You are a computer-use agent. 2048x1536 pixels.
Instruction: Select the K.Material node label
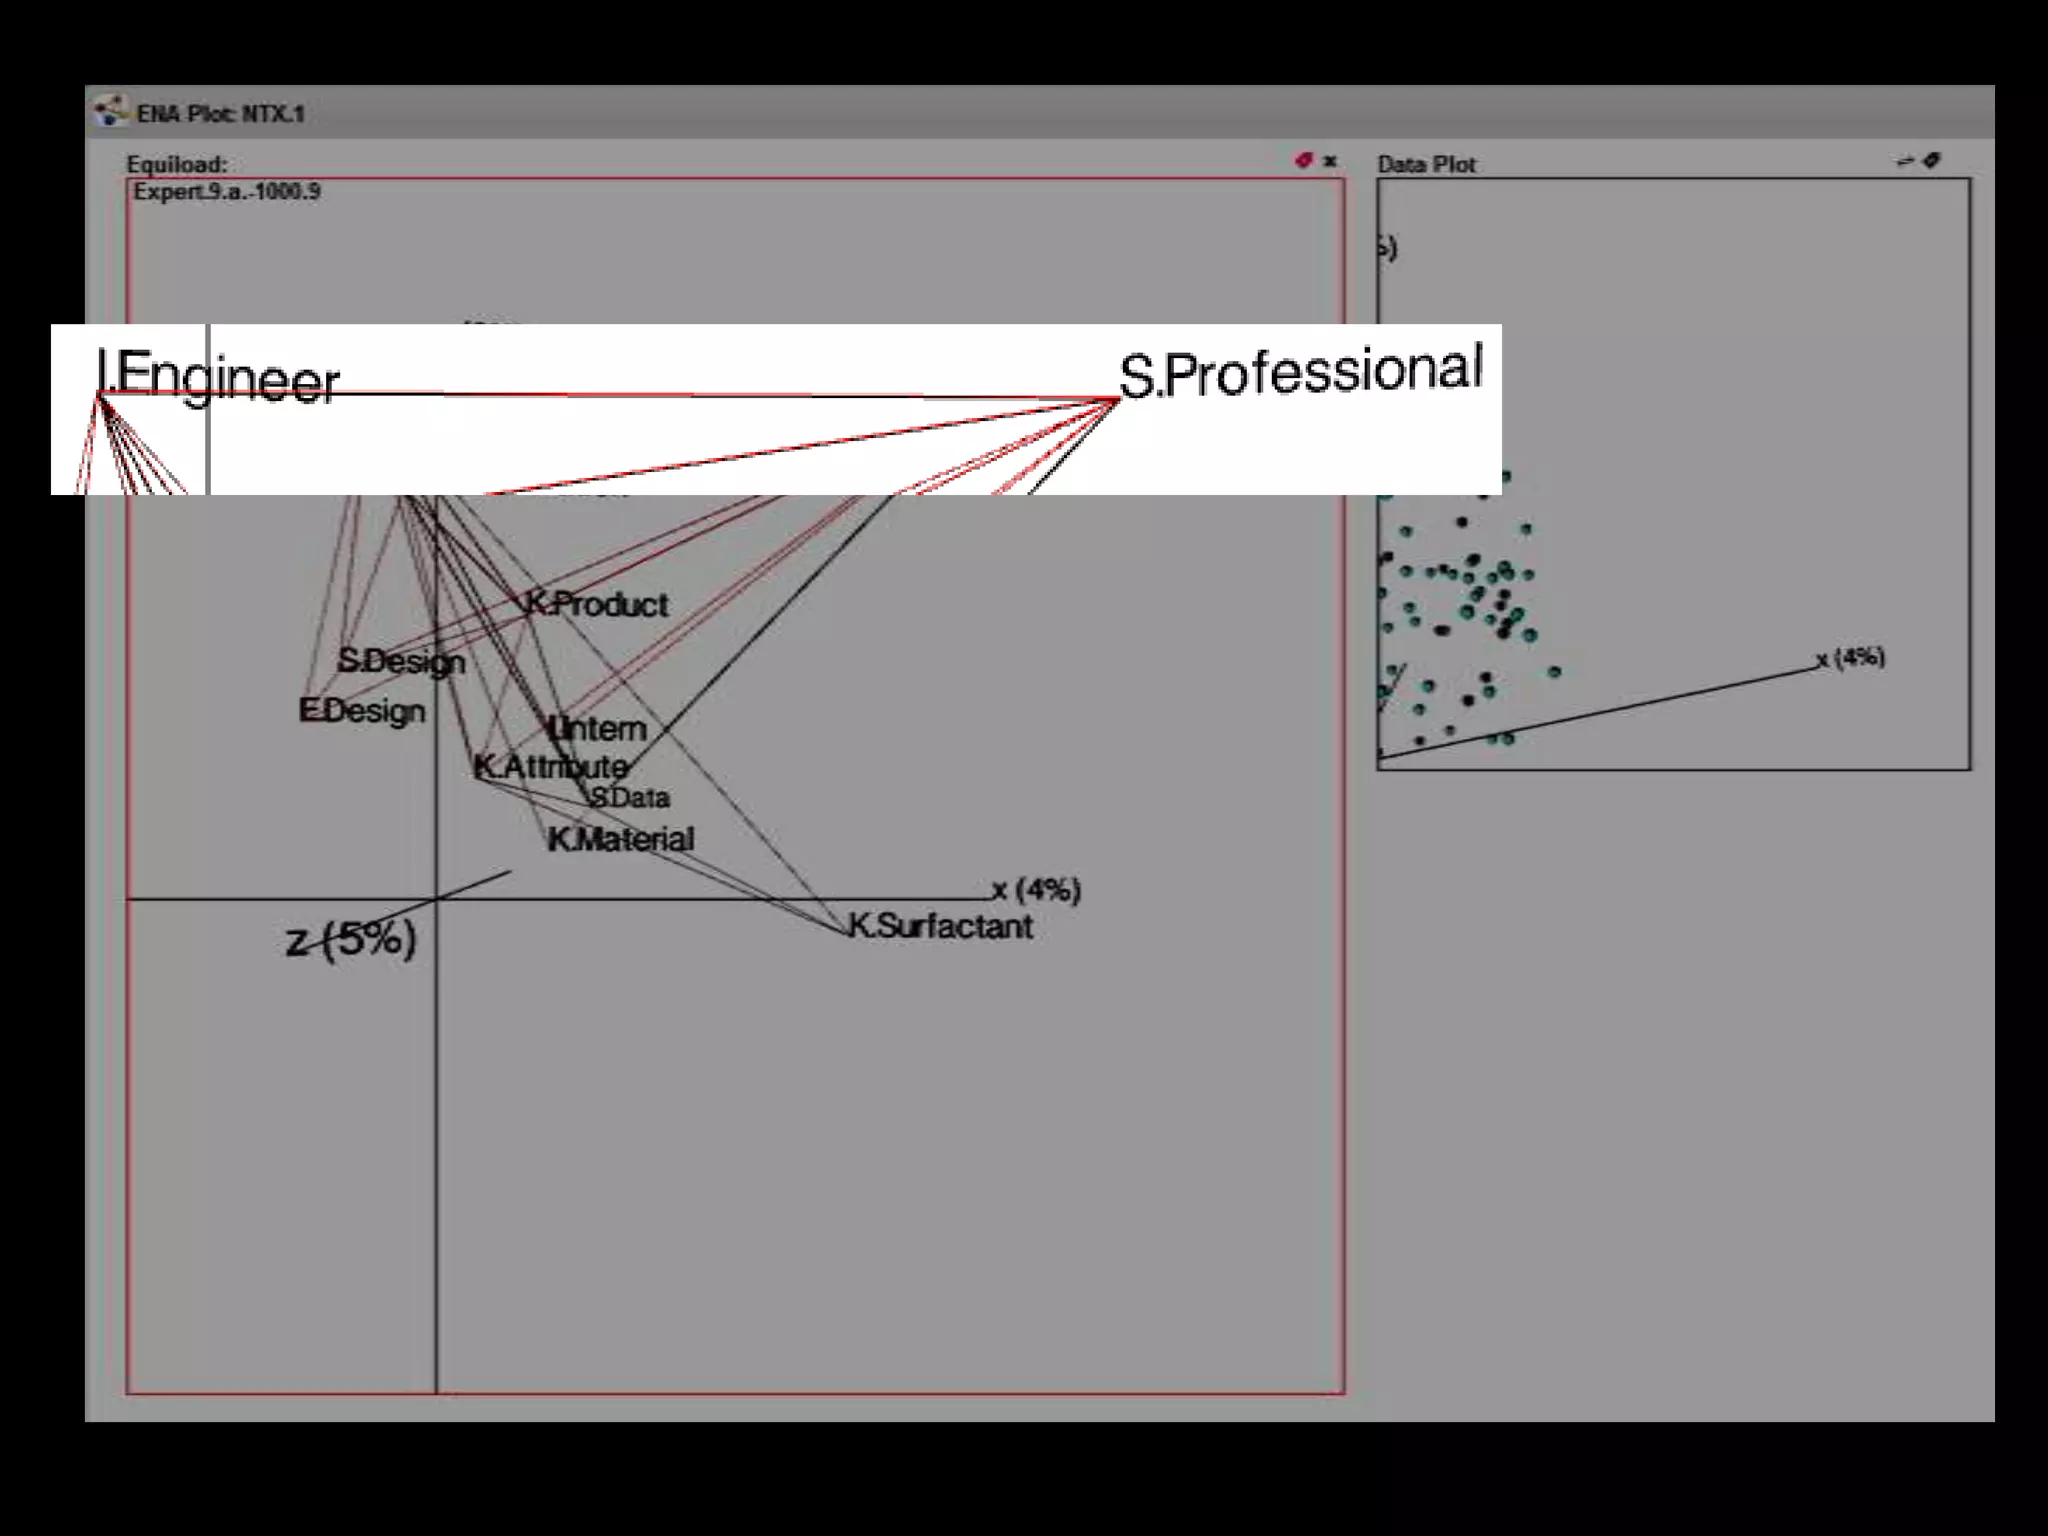(x=621, y=839)
